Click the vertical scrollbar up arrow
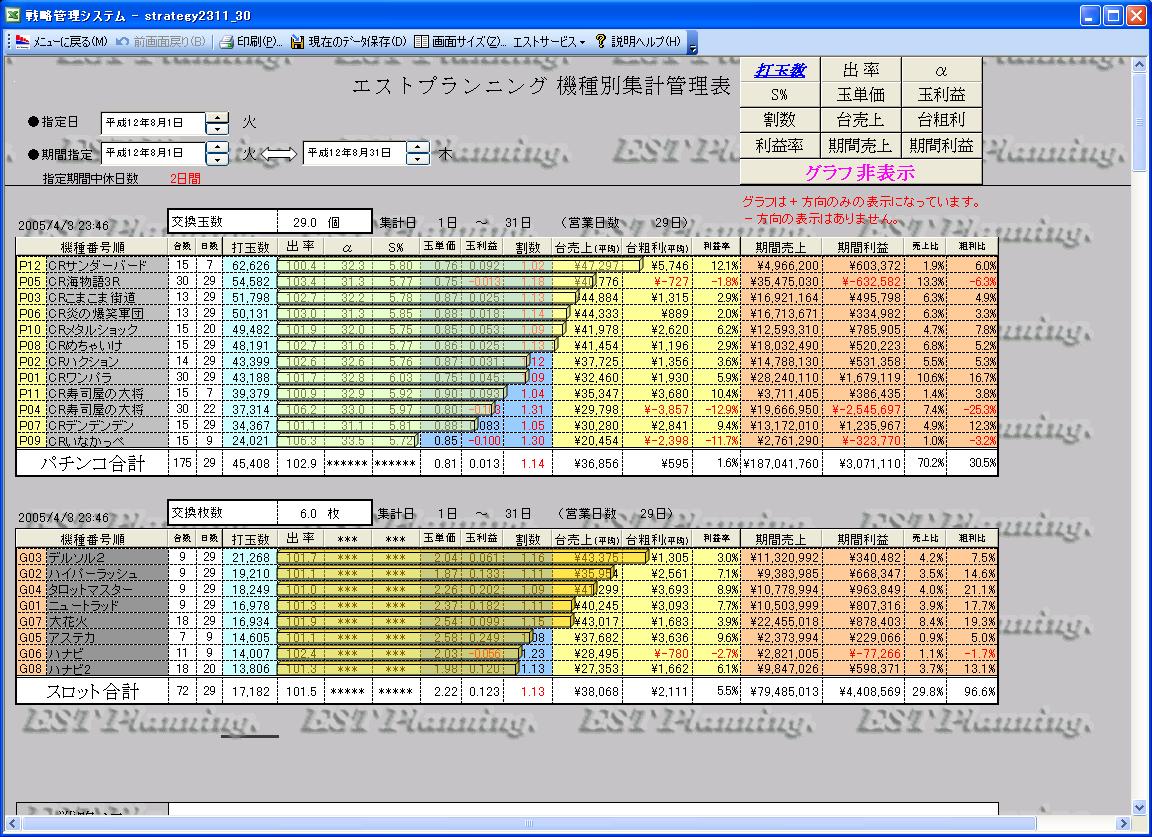This screenshot has width=1152, height=837. [1140, 64]
